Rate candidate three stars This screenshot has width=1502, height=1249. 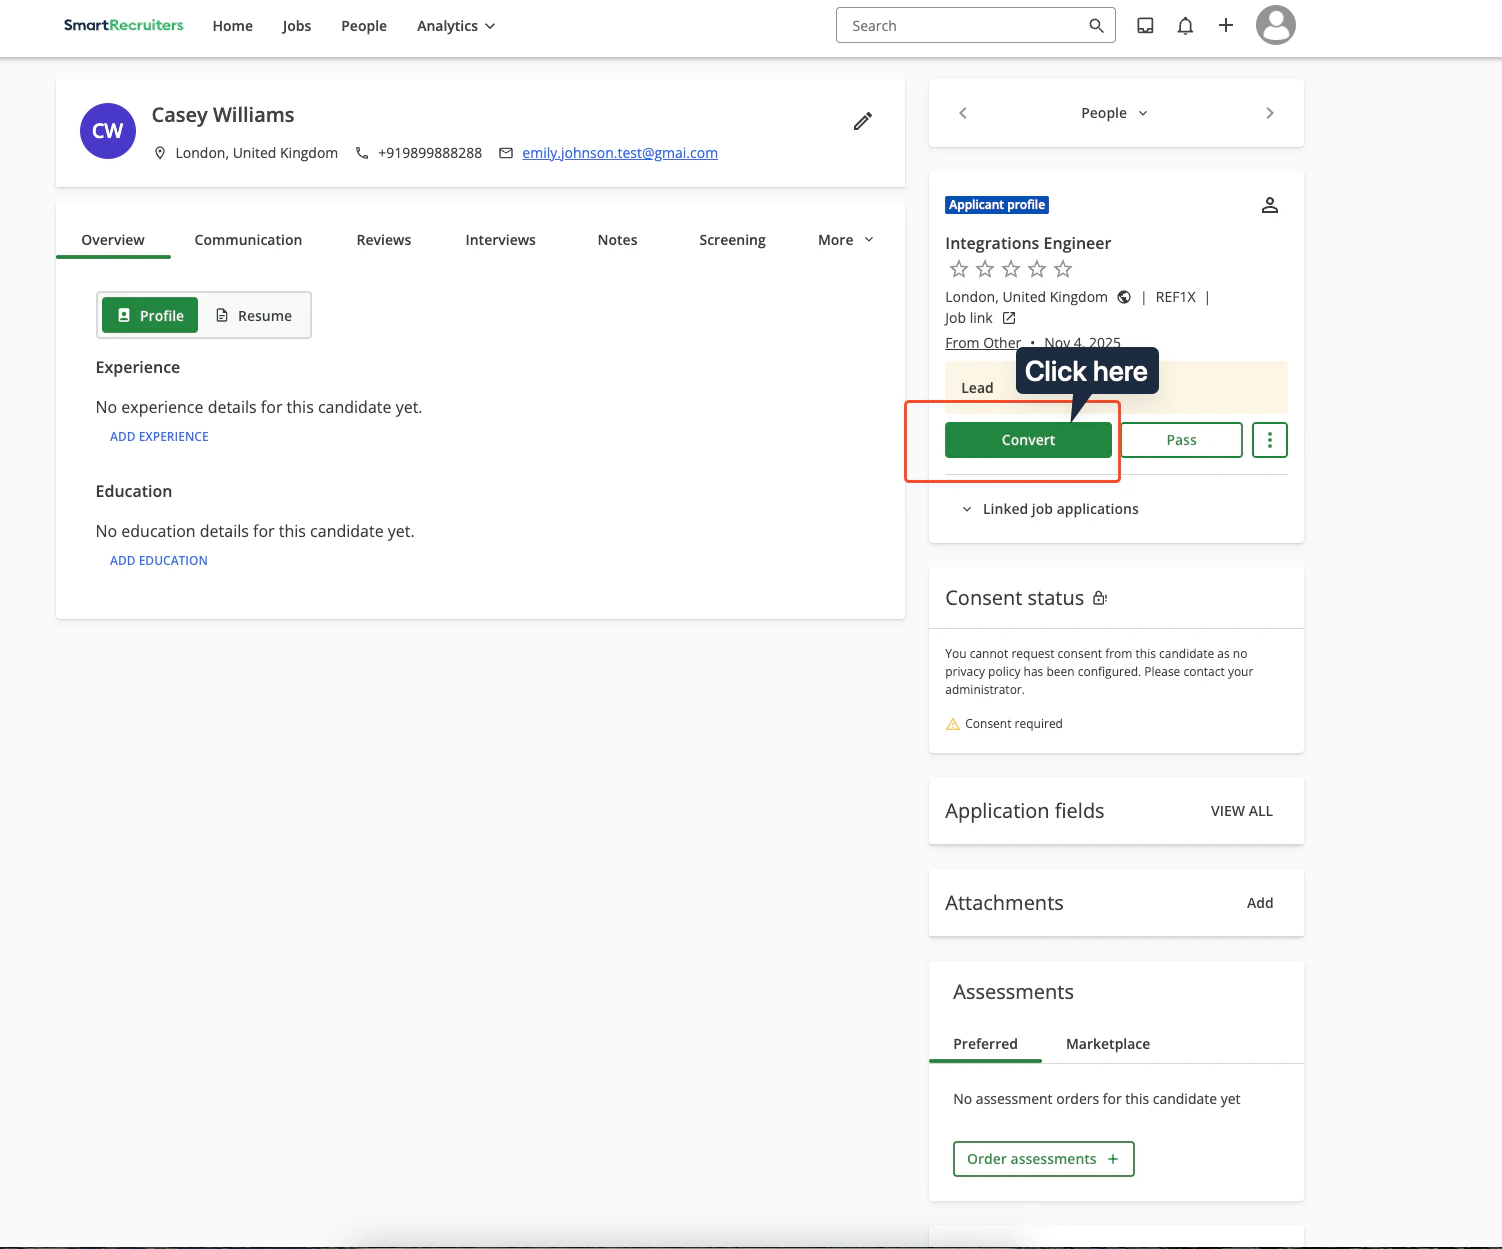click(x=1011, y=269)
